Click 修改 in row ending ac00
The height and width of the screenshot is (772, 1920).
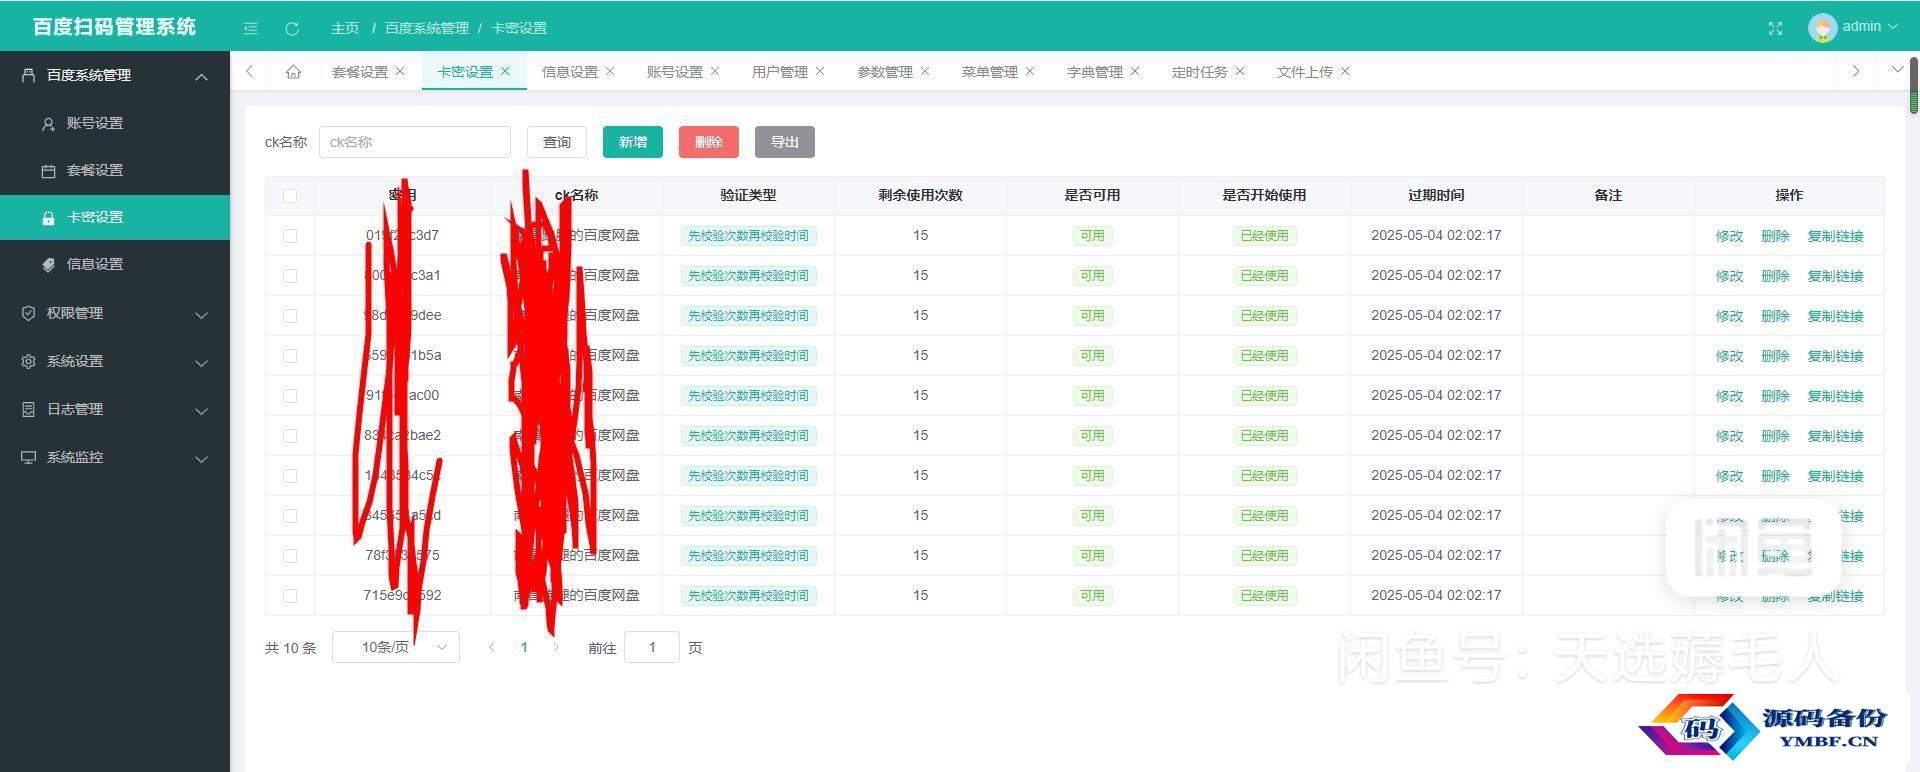coord(1729,396)
